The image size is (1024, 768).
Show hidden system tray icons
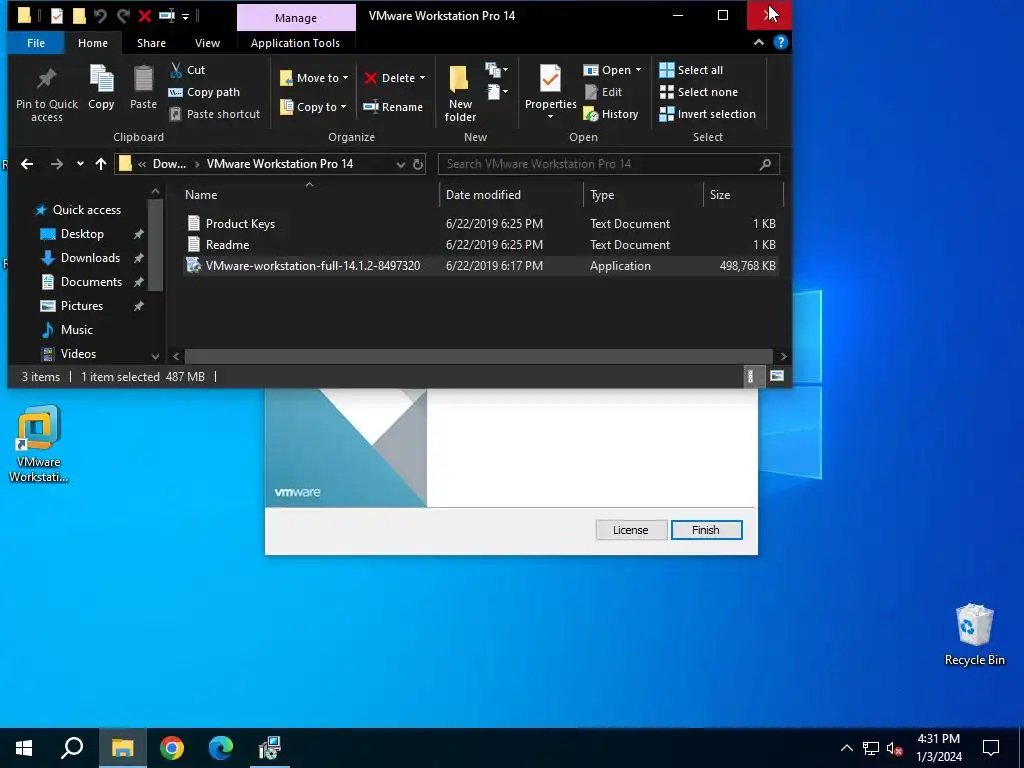tap(846, 748)
